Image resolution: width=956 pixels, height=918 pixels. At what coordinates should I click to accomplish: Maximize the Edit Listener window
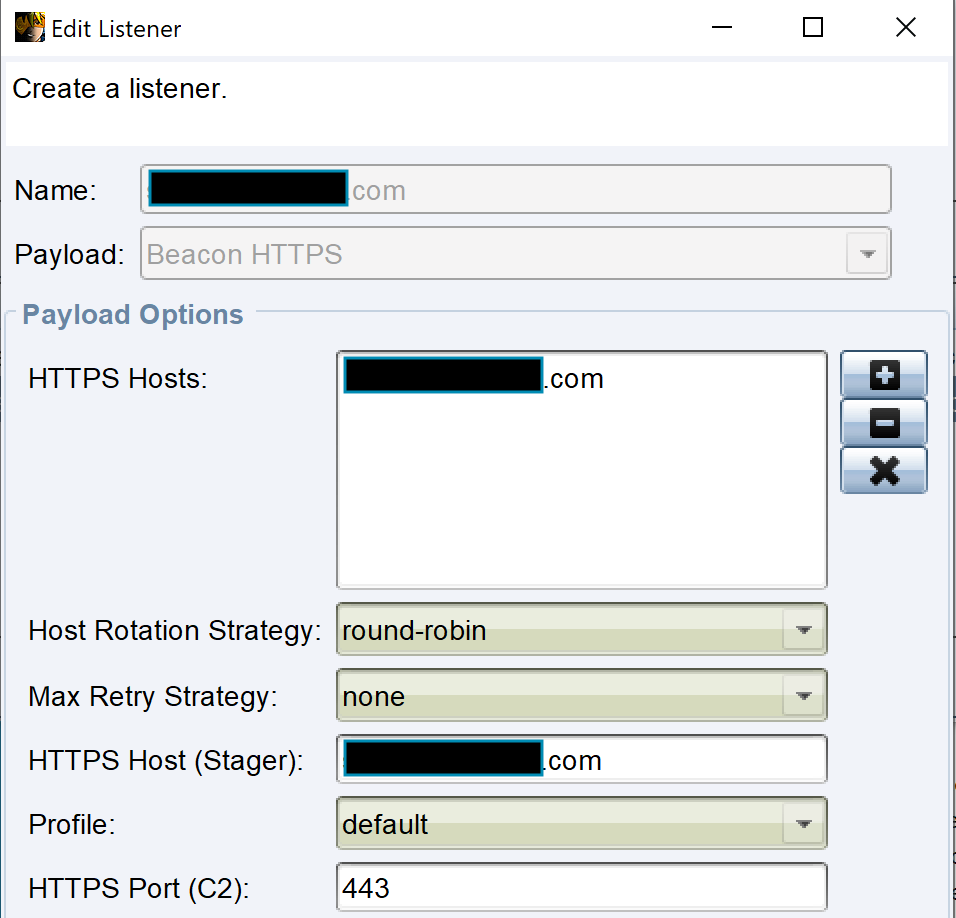click(812, 28)
